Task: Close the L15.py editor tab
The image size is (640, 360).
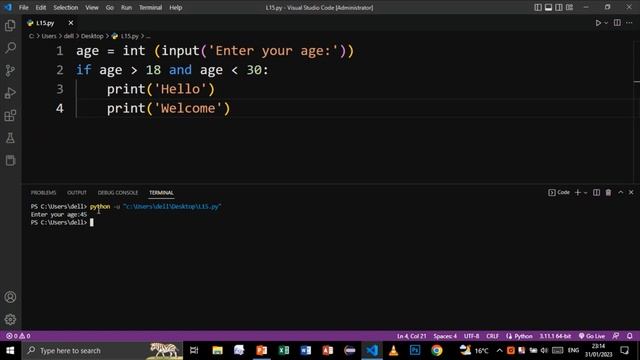Action: pos(71,23)
